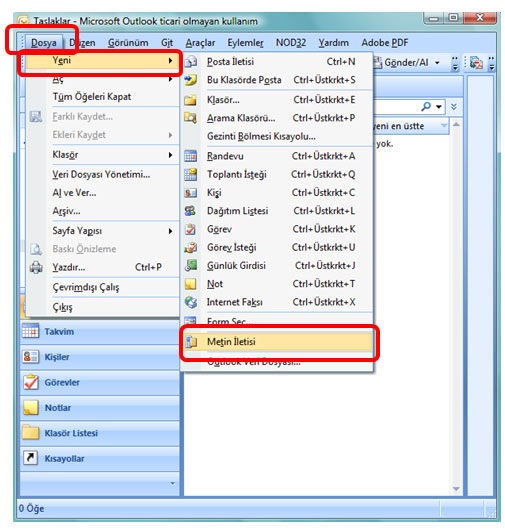
Task: Open the Dosya menu
Action: click(44, 43)
